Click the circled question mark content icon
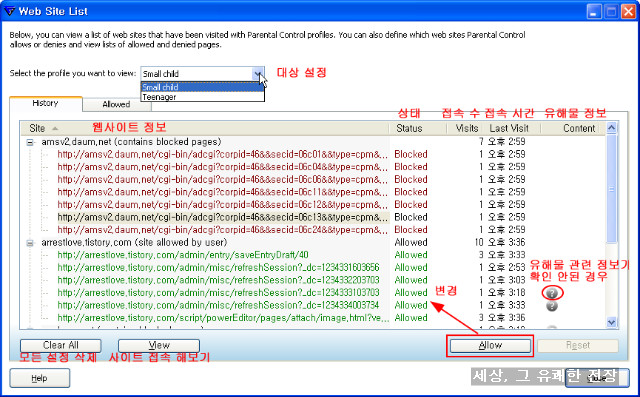Viewport: 640px width, 397px height. click(x=552, y=293)
